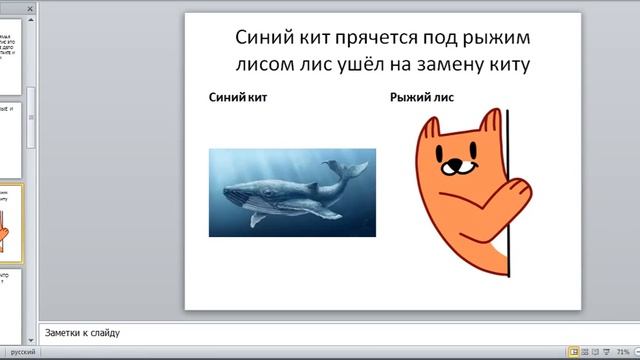Screen dimensions: 640x360
Task: Click the 'Рыжий лис' heading text
Action: [422, 97]
